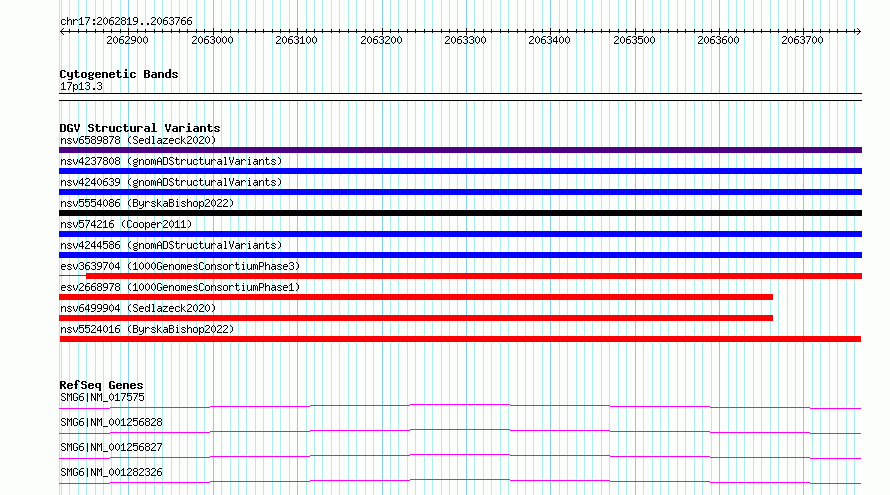Screen dimensions: 890x495
Task: Click ruler position 2063100
Action: point(296,40)
